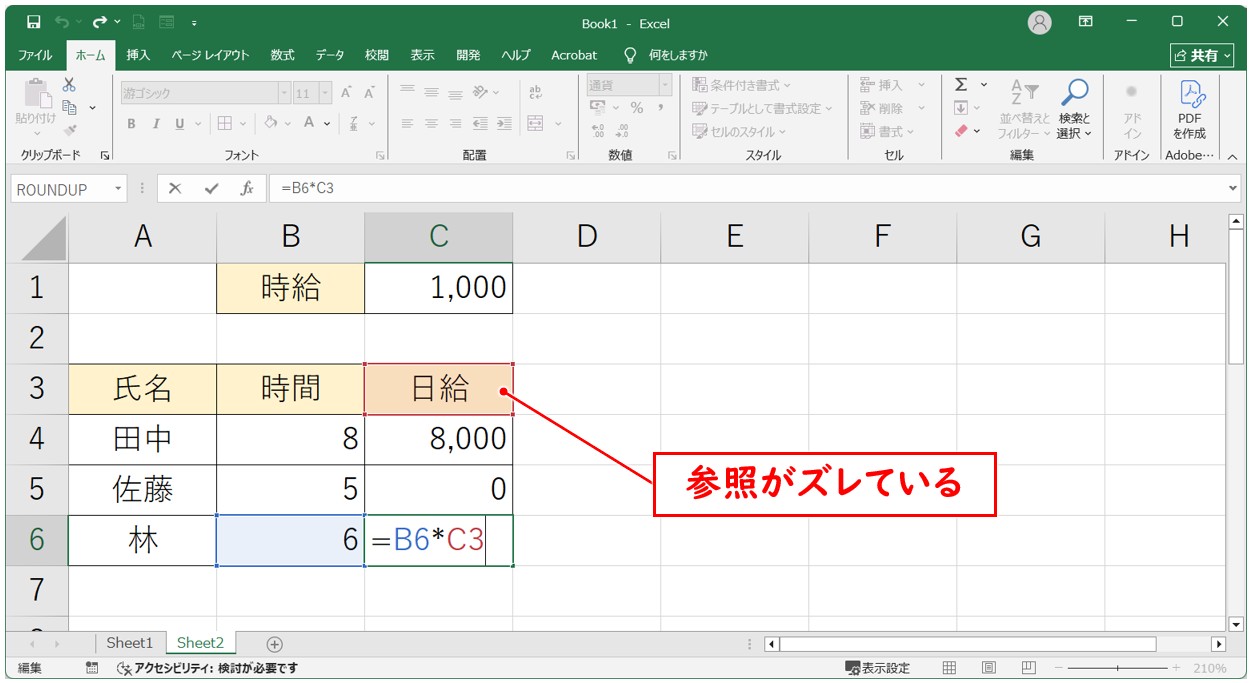Click the Borders icon in the font group
This screenshot has width=1251, height=683.
[224, 124]
